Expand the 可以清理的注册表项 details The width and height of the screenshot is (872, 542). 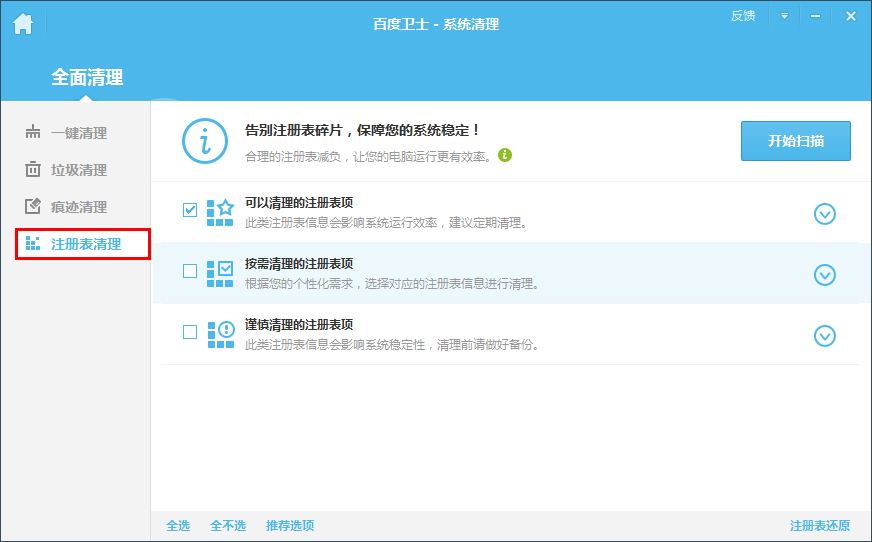[x=825, y=214]
